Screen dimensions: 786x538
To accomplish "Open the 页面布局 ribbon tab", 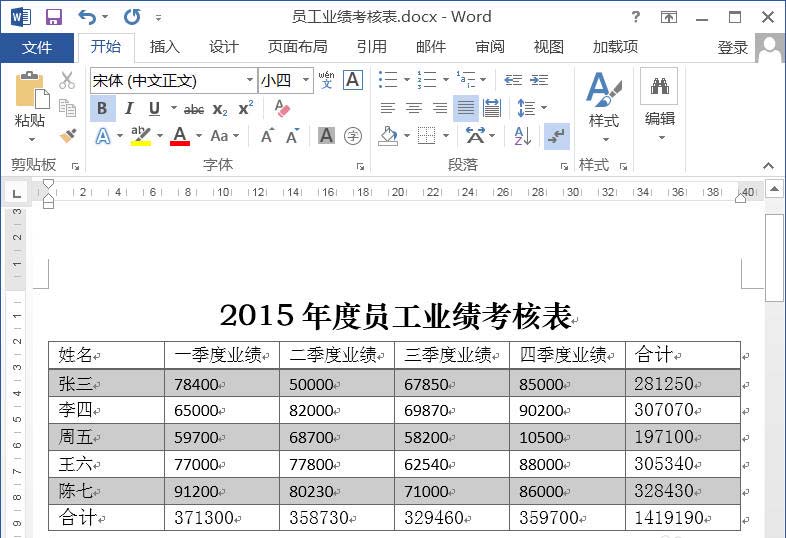I will 297,47.
